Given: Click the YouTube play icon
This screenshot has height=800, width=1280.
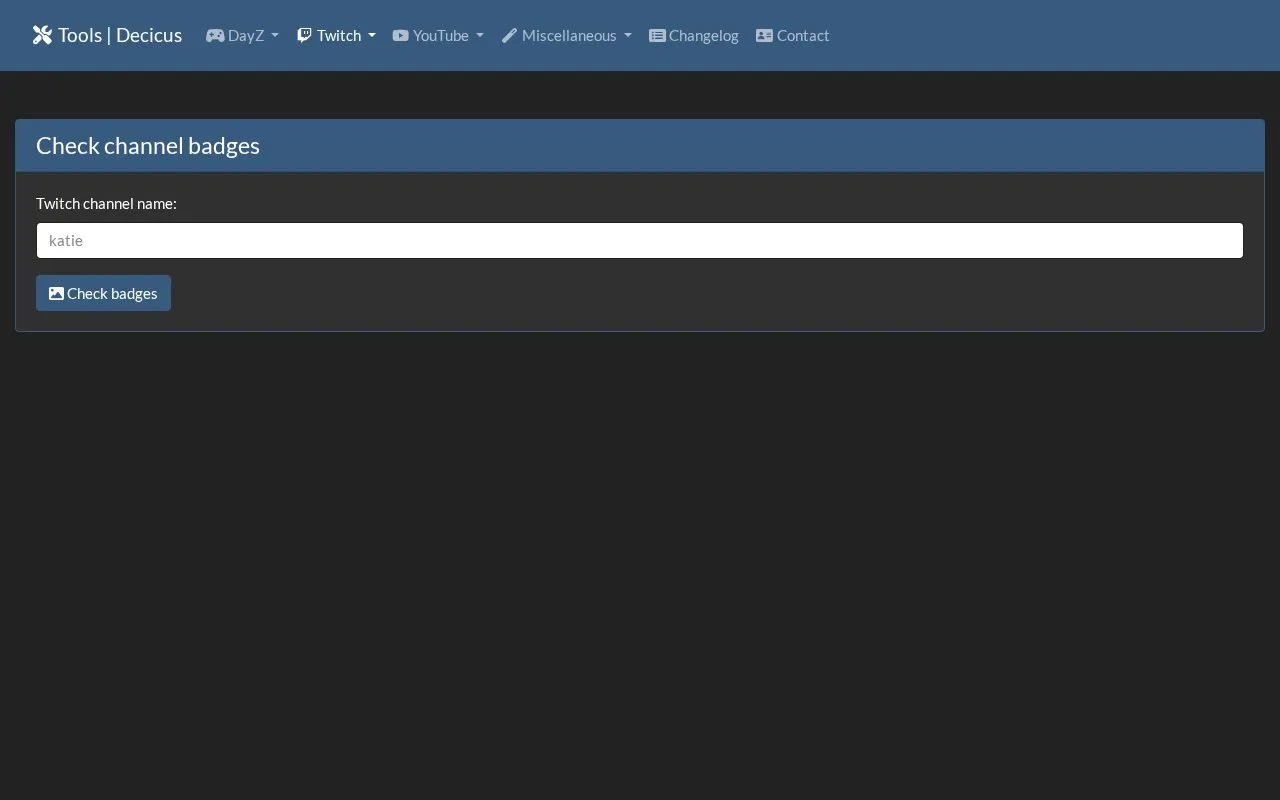Looking at the screenshot, I should point(401,35).
